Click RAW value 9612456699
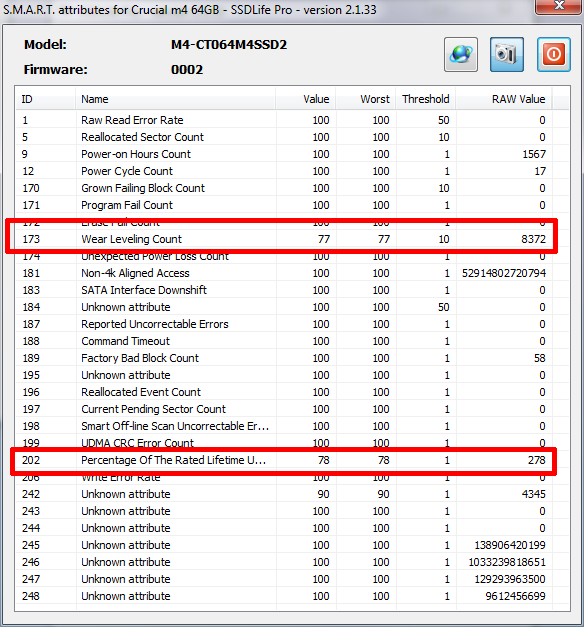Screen dimensions: 584x627 (x=516, y=596)
